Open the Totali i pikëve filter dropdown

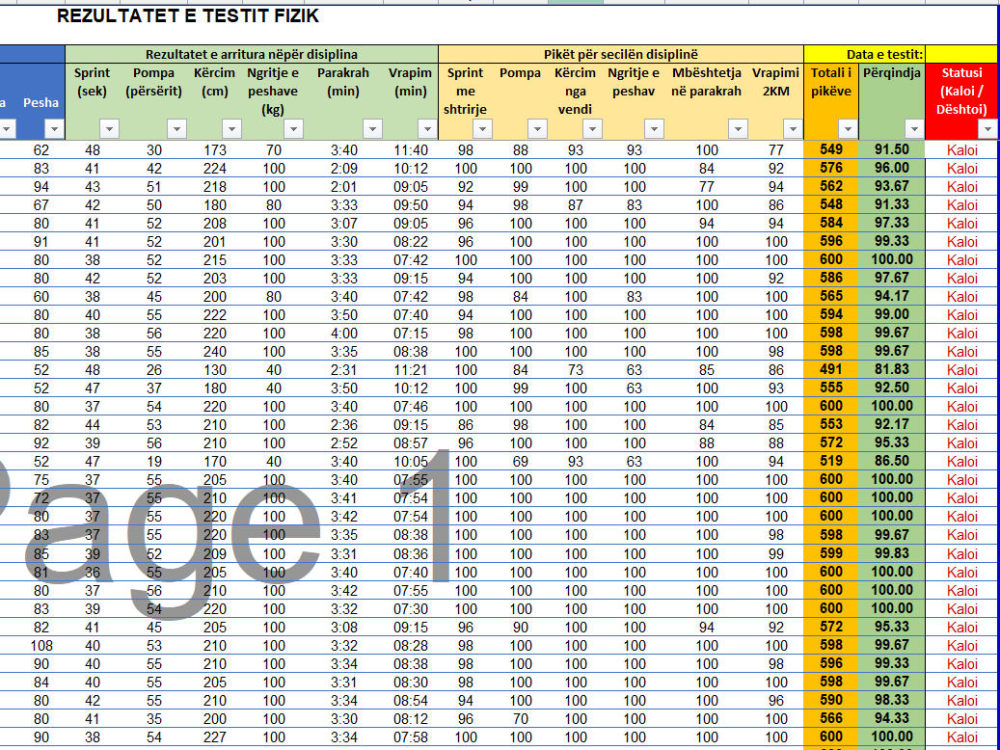[847, 129]
